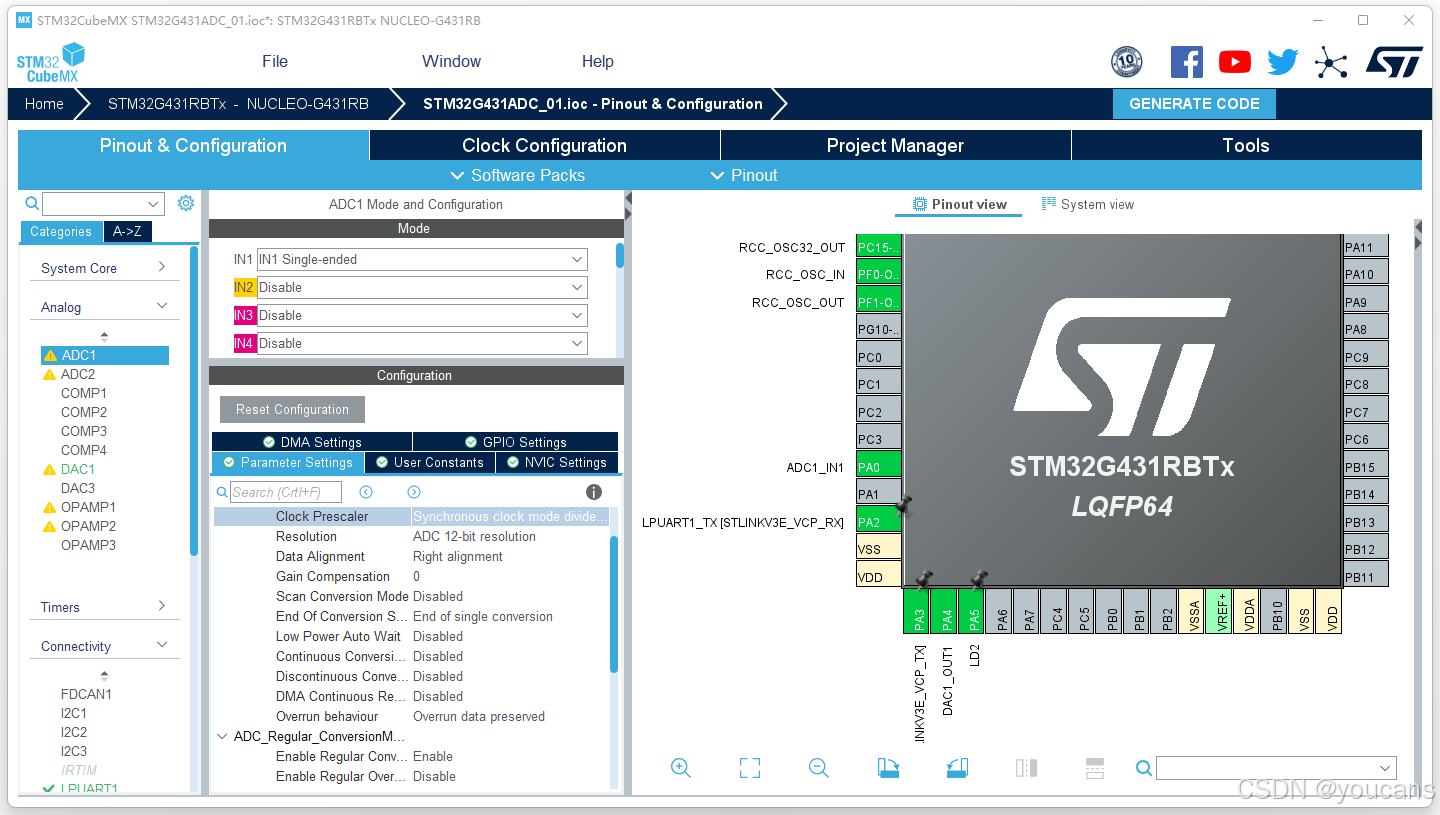1440x815 pixels.
Task: Click the ST logo in header
Action: [x=1394, y=61]
